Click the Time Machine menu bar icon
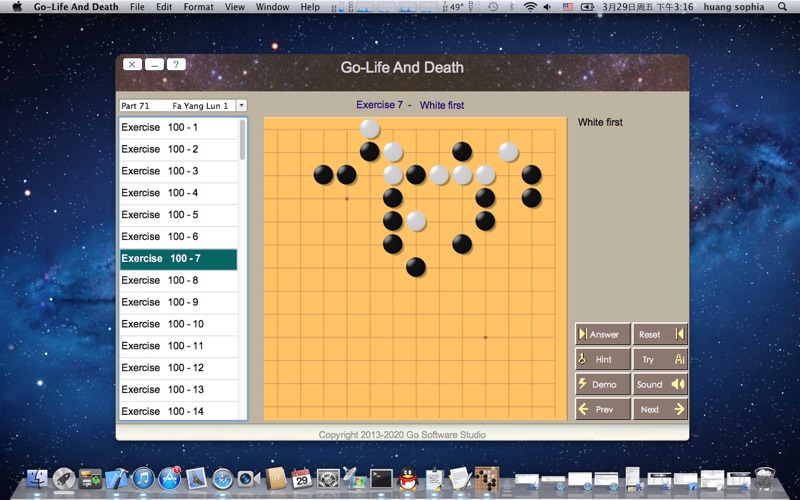The height and width of the screenshot is (500, 800). pos(493,7)
